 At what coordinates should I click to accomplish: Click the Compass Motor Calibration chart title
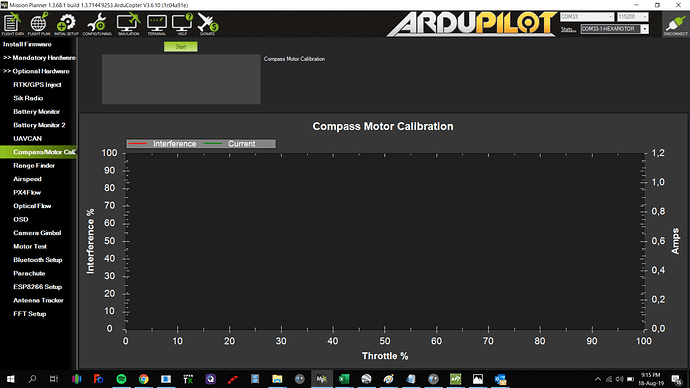click(x=383, y=126)
